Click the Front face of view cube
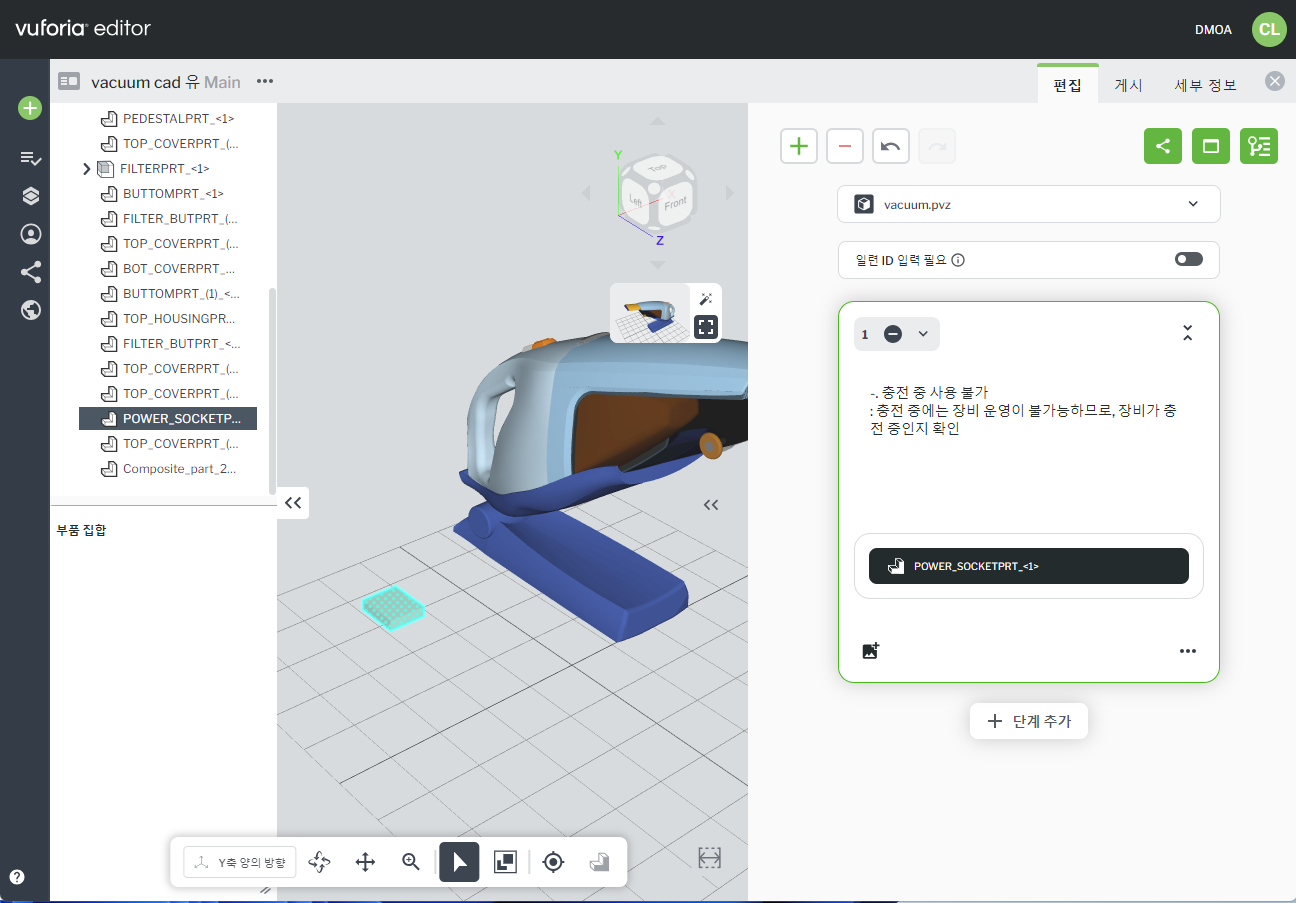1296x903 pixels. click(x=676, y=203)
